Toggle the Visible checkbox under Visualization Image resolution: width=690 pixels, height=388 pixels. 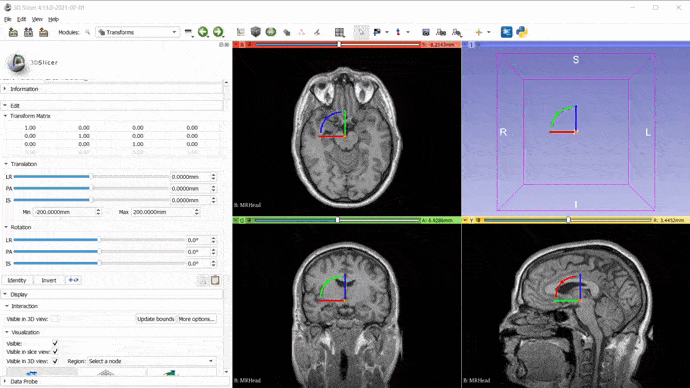coord(55,343)
